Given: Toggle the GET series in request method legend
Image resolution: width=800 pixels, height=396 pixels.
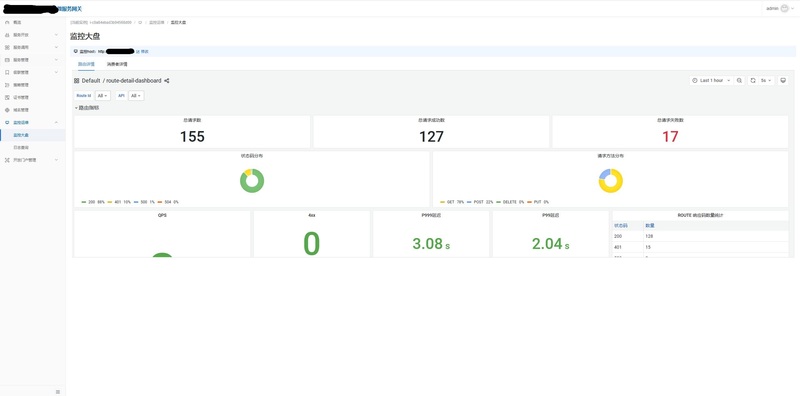Looking at the screenshot, I should point(452,202).
